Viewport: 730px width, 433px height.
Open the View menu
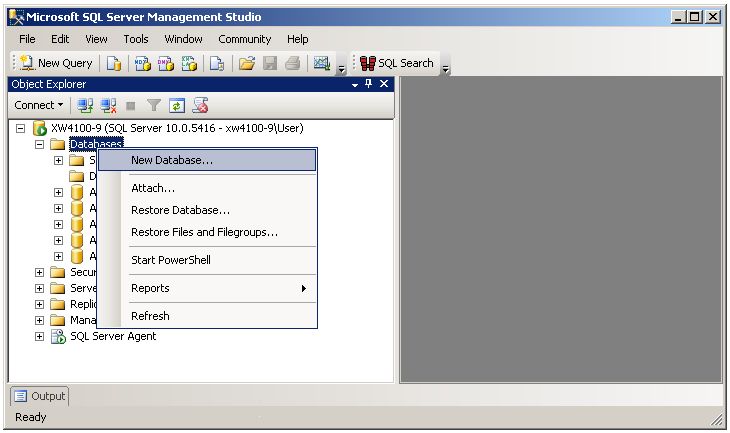coord(96,39)
